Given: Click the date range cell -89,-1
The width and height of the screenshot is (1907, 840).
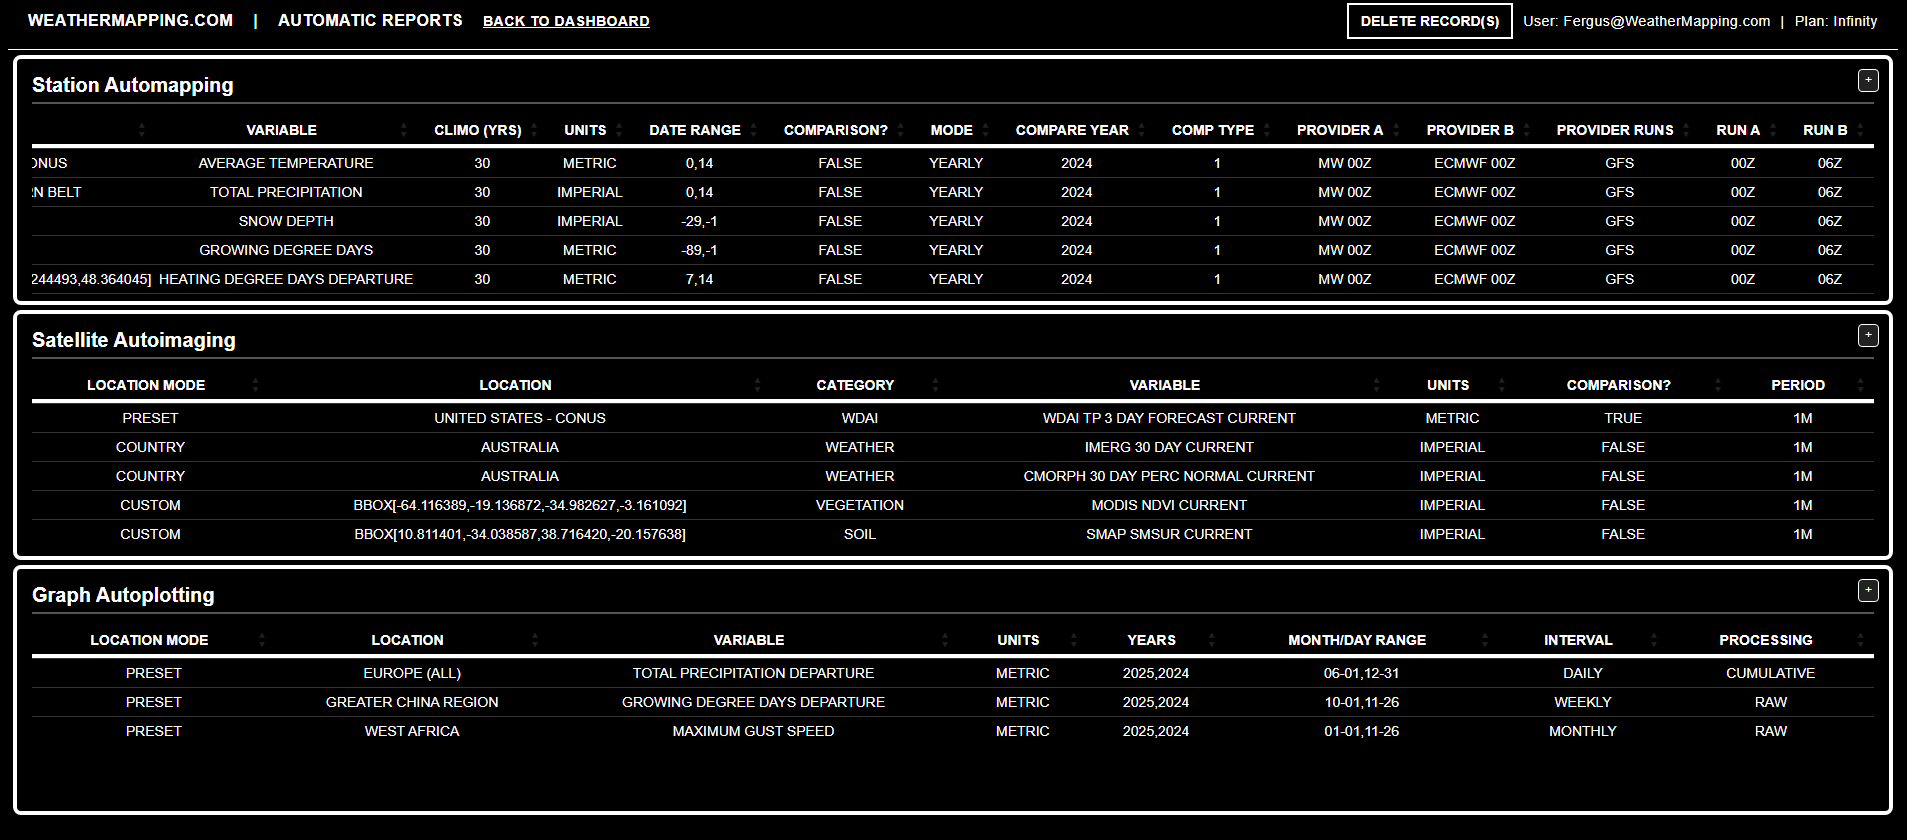Looking at the screenshot, I should point(699,250).
